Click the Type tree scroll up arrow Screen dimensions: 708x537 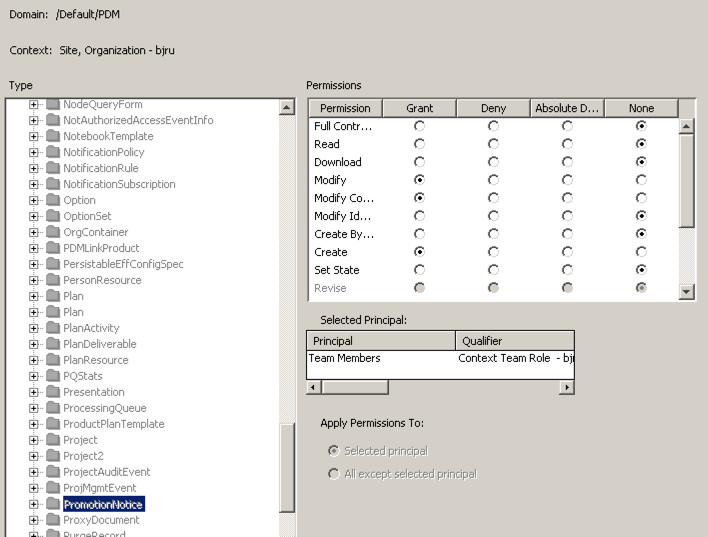point(287,107)
